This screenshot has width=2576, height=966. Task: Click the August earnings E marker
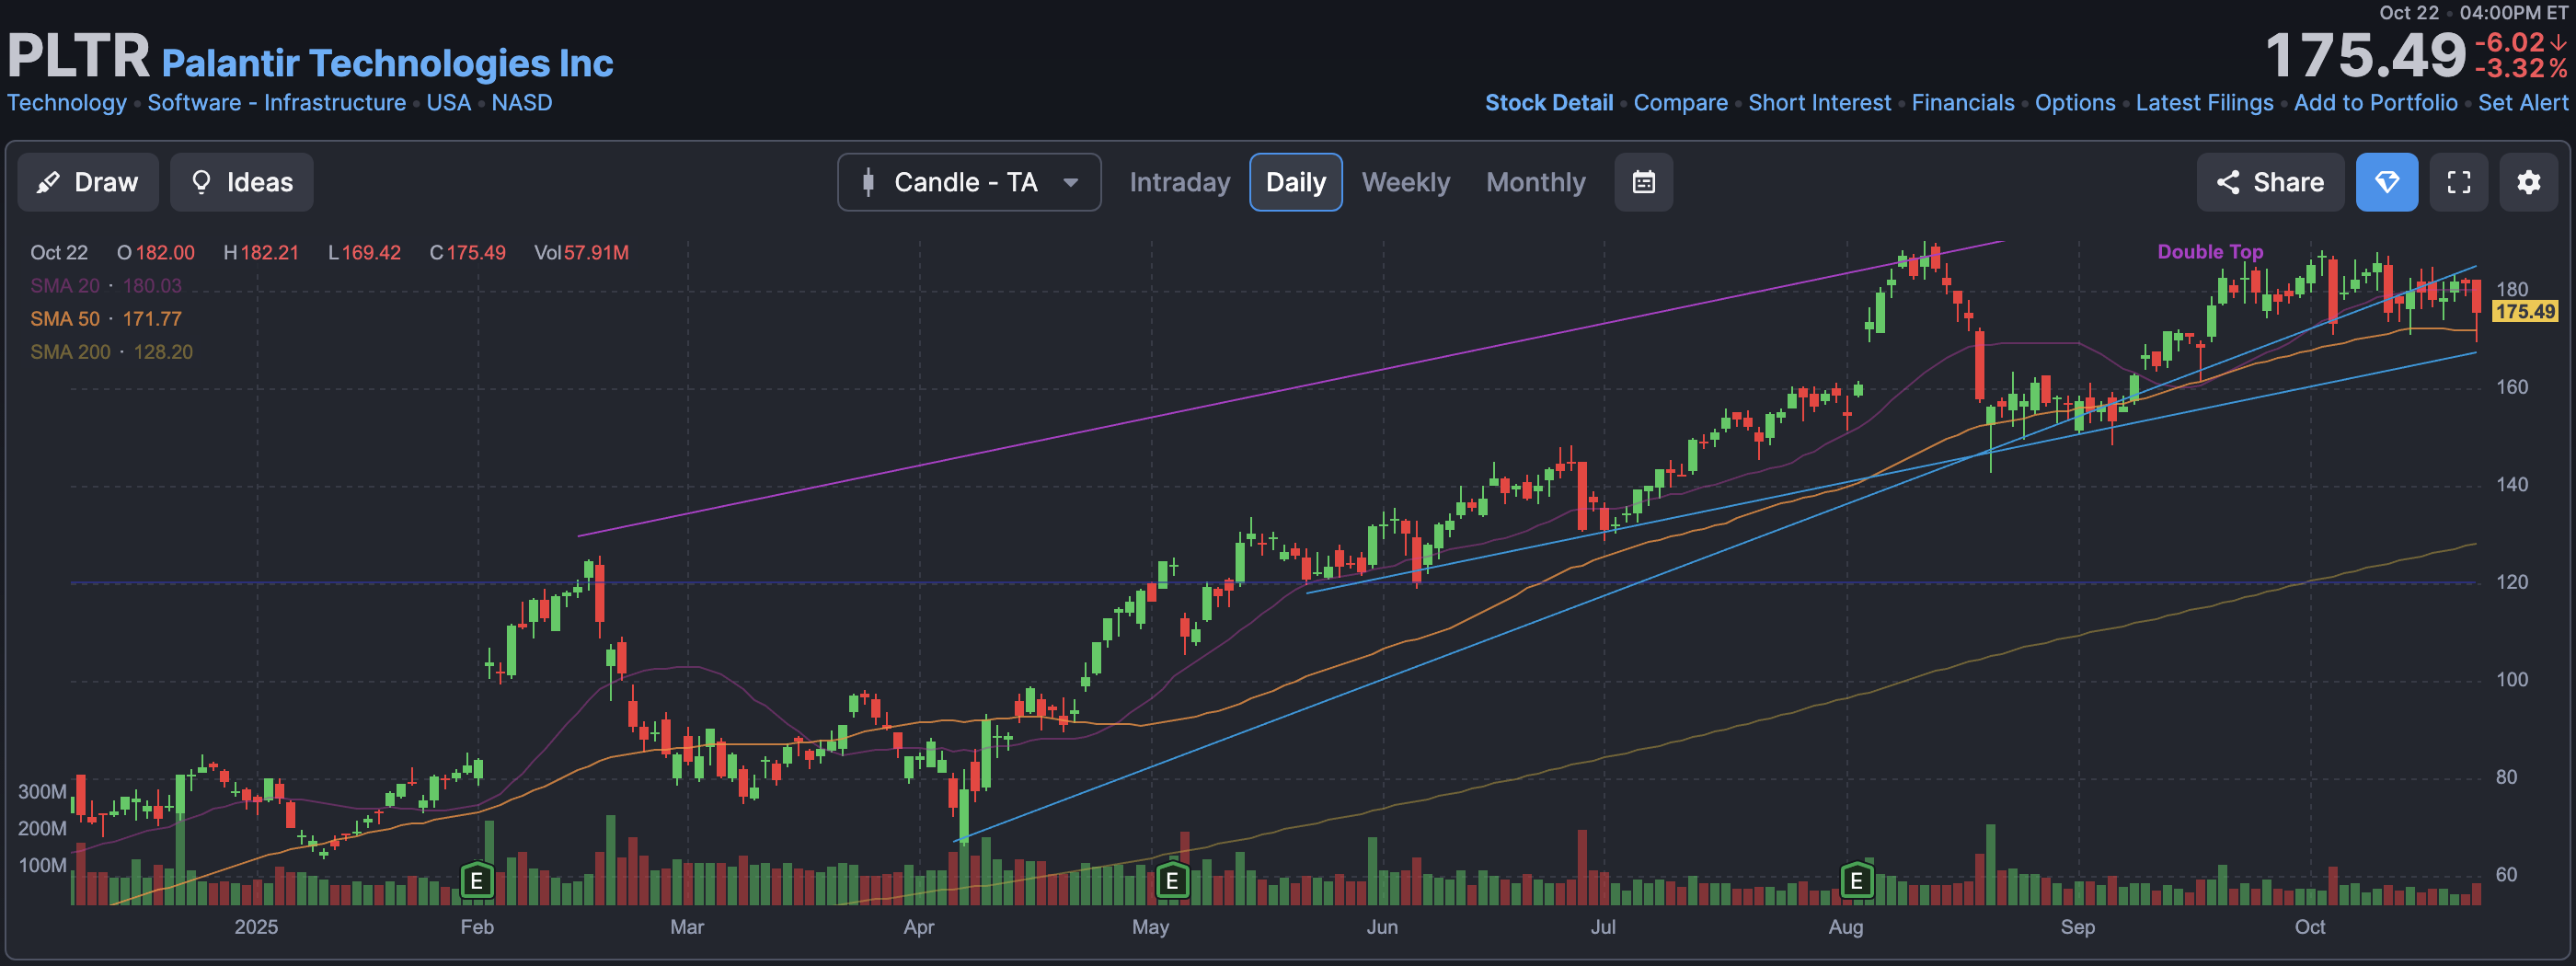(x=1856, y=881)
